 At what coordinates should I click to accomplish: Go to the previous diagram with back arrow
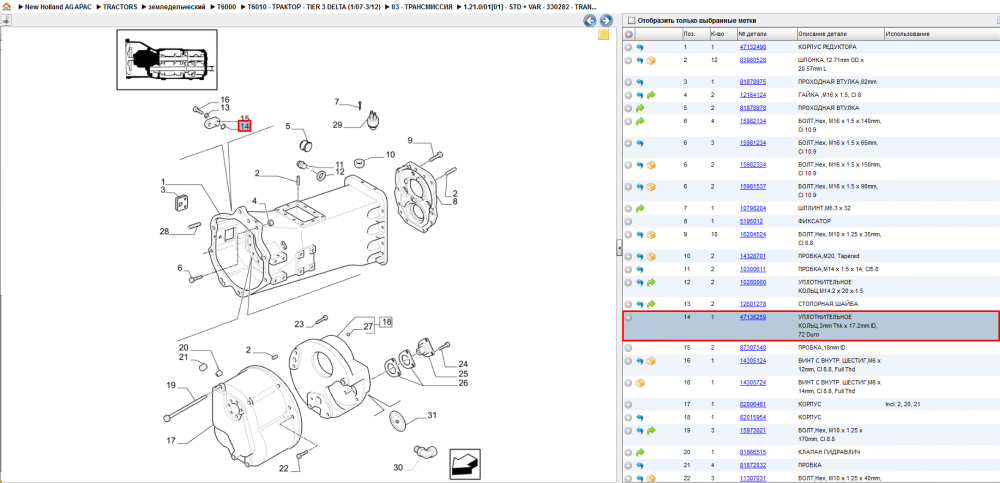(590, 21)
